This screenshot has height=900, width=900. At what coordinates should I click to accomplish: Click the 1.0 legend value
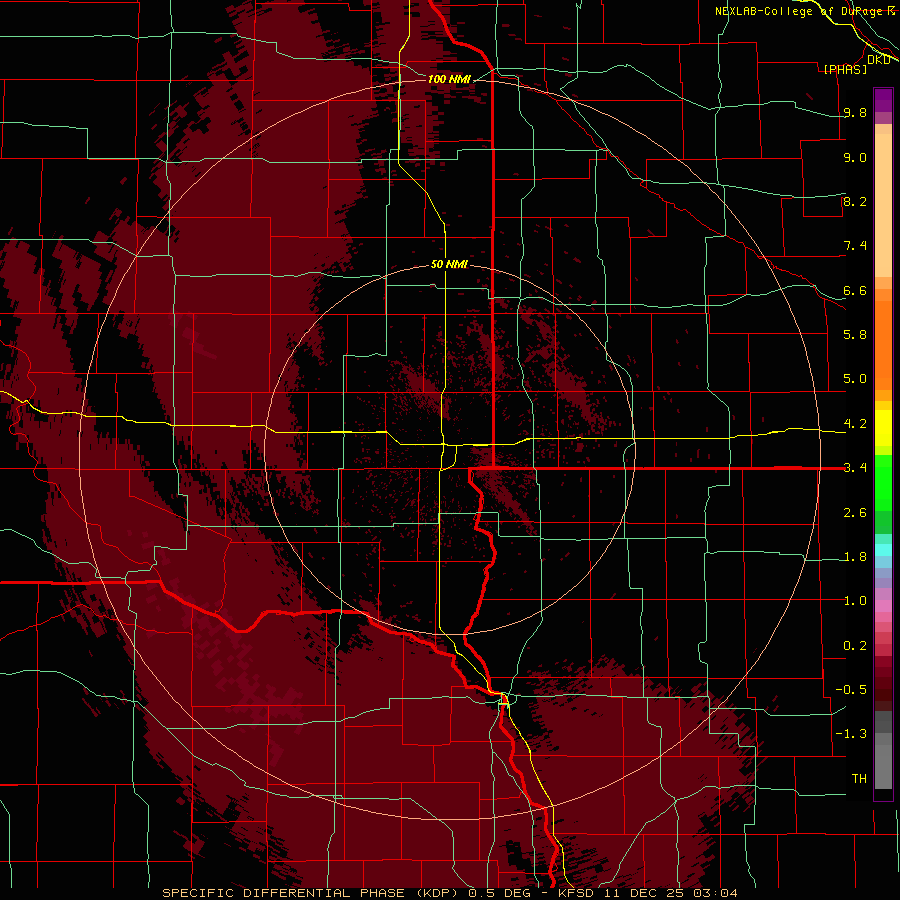point(855,601)
